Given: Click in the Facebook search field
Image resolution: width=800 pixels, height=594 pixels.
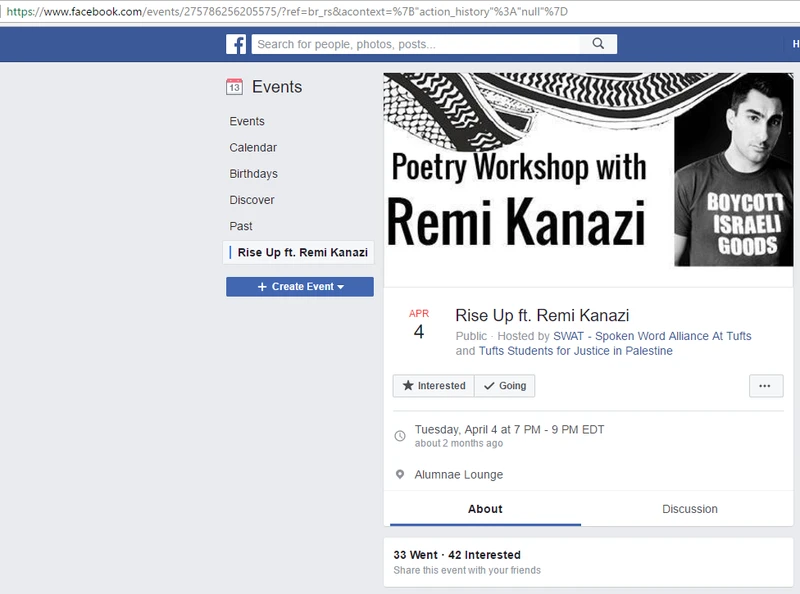Looking at the screenshot, I should pyautogui.click(x=416, y=44).
